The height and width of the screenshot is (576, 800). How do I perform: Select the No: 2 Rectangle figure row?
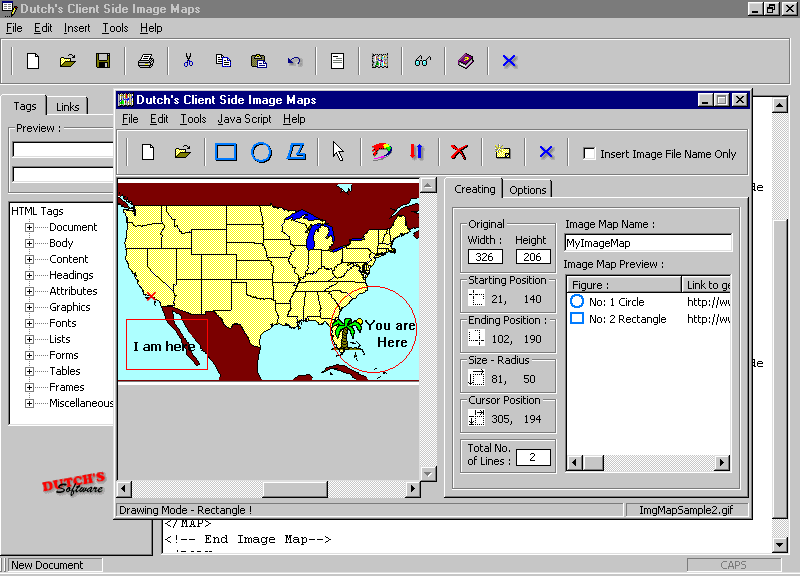pos(648,319)
